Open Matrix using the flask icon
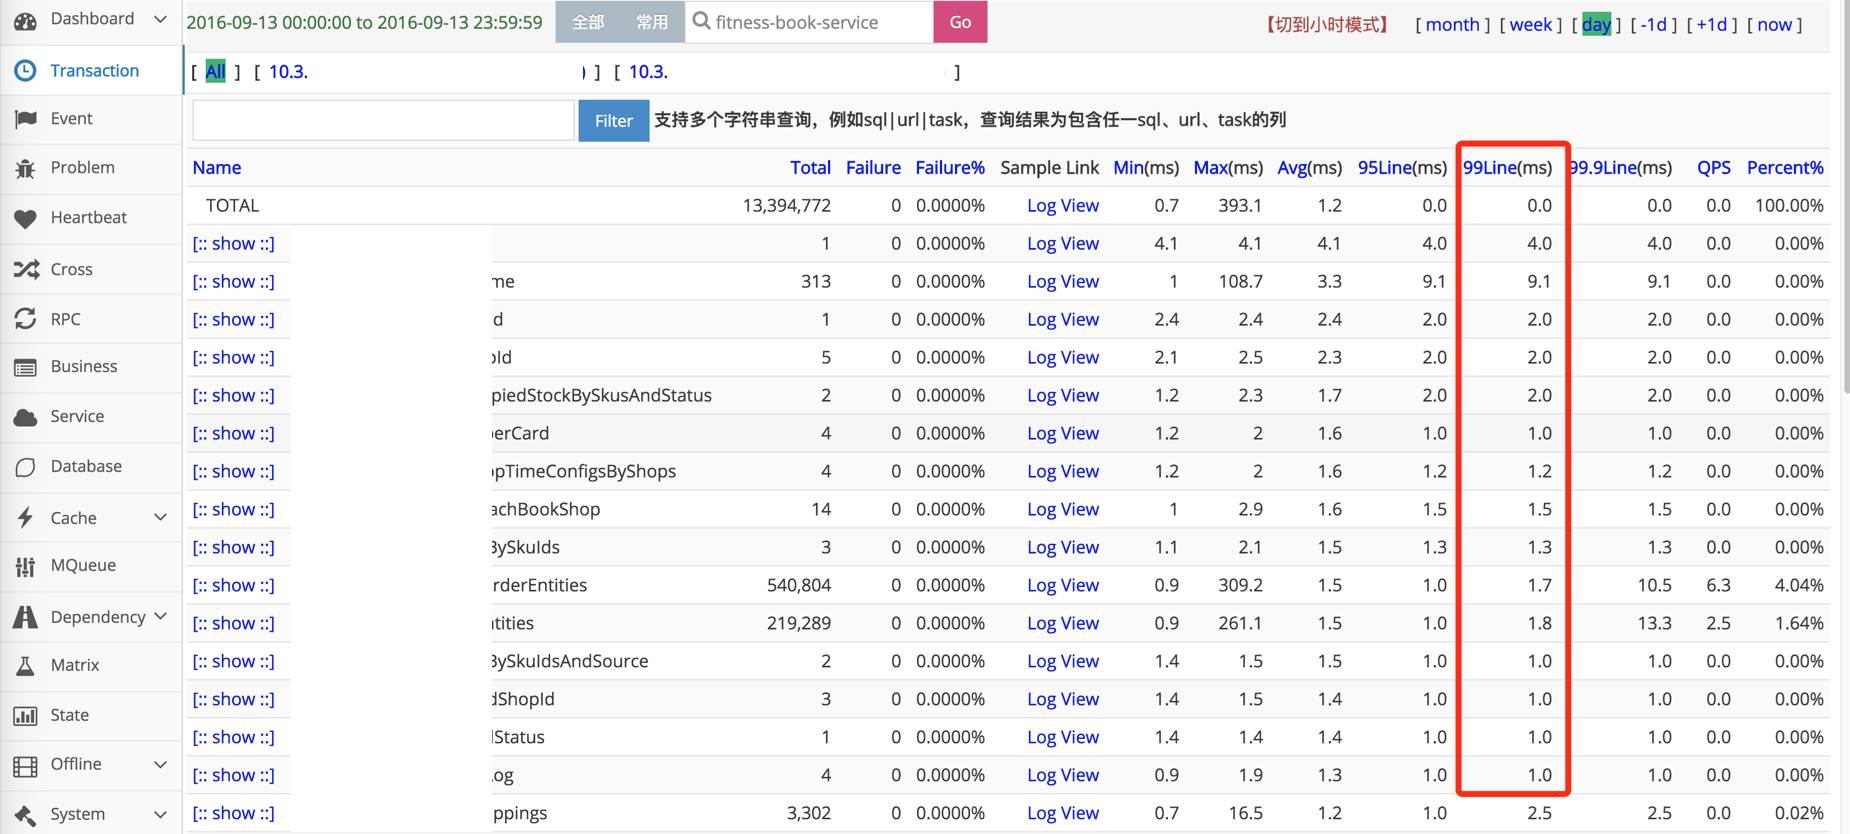Image resolution: width=1850 pixels, height=834 pixels. point(26,666)
